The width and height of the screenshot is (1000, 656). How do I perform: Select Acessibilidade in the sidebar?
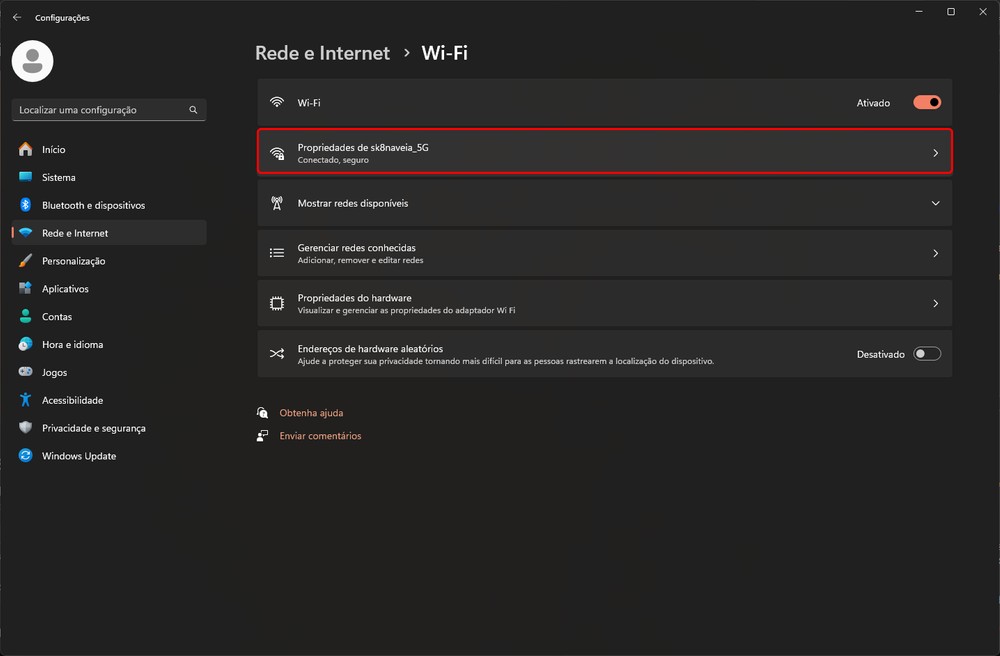coord(72,400)
